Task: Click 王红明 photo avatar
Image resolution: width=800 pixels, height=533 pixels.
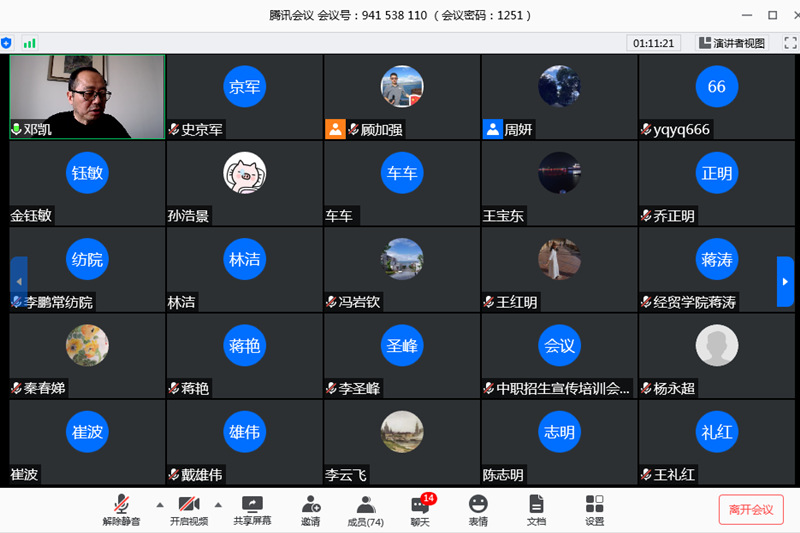Action: click(559, 259)
